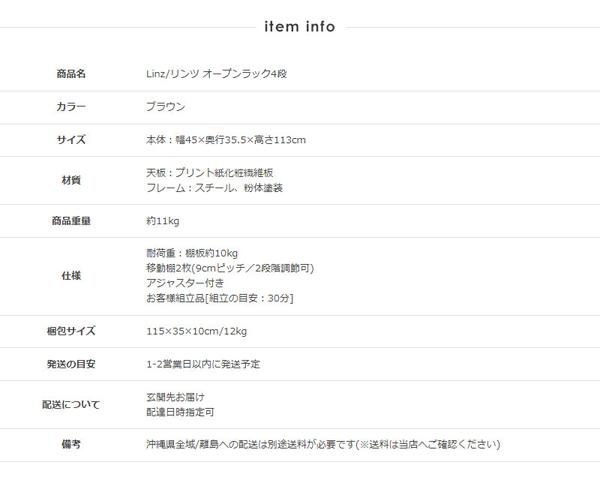
Task: Click the "item info" heading
Action: 299,26
